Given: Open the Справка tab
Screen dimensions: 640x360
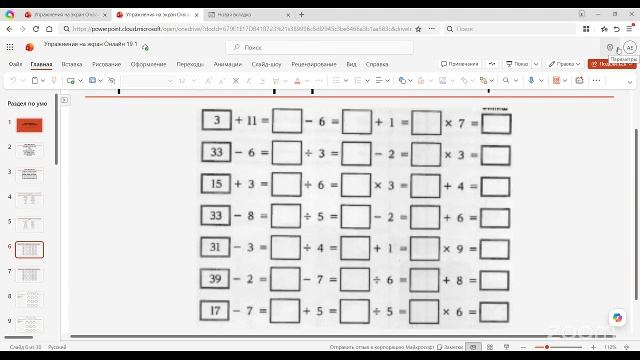Looking at the screenshot, I should coord(377,64).
